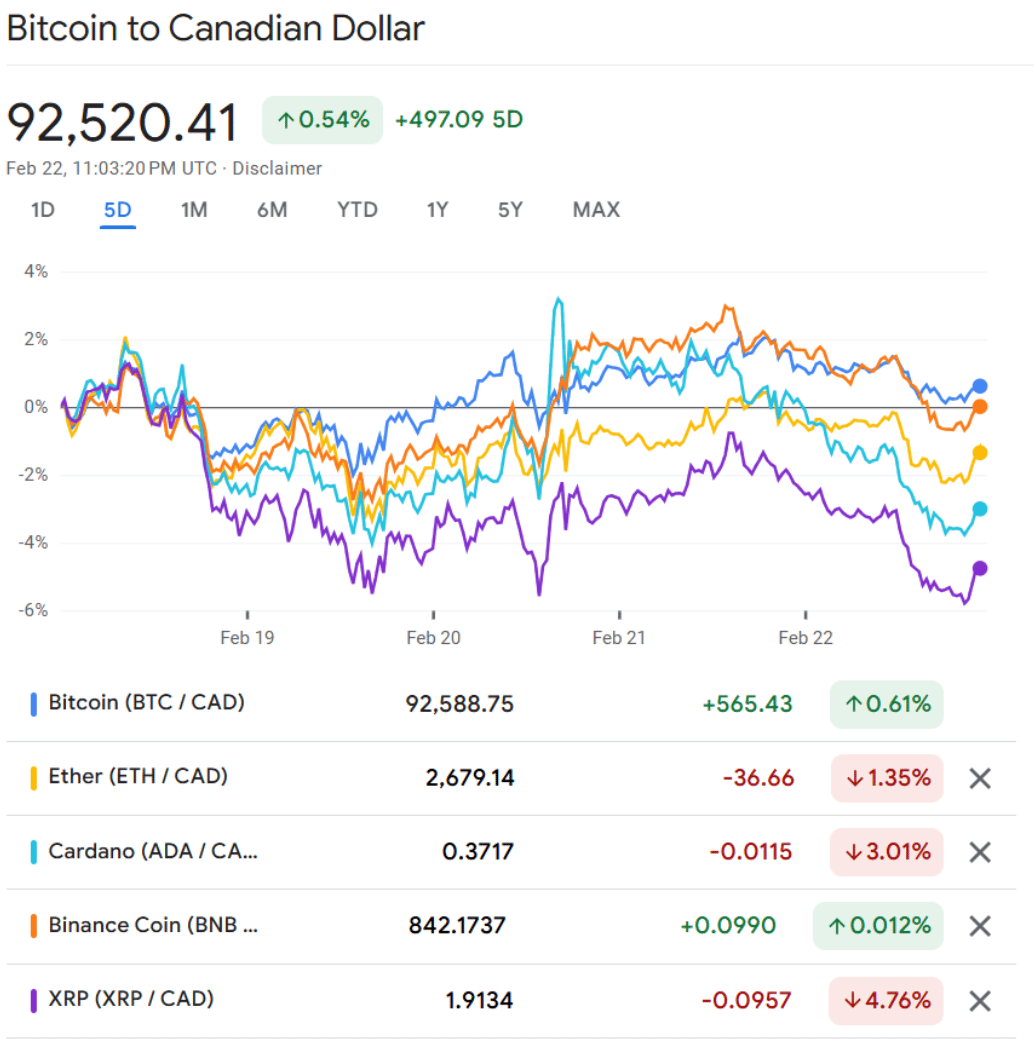Click the purple XRP endpoint dot on chart
Image resolution: width=1034 pixels, height=1054 pixels.
pyautogui.click(x=980, y=568)
